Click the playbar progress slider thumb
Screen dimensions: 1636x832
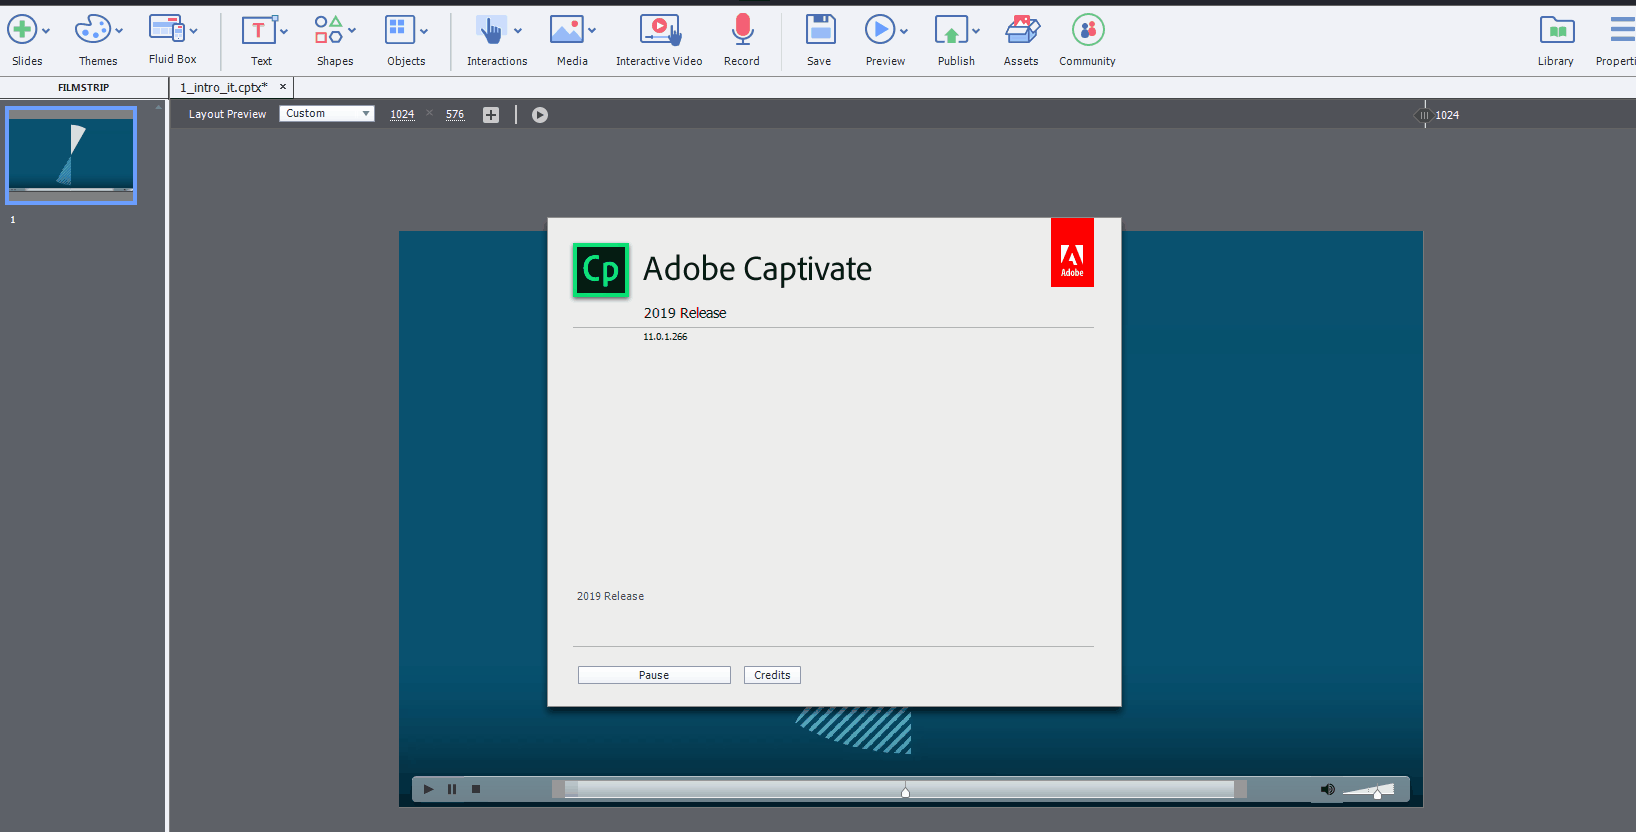905,792
